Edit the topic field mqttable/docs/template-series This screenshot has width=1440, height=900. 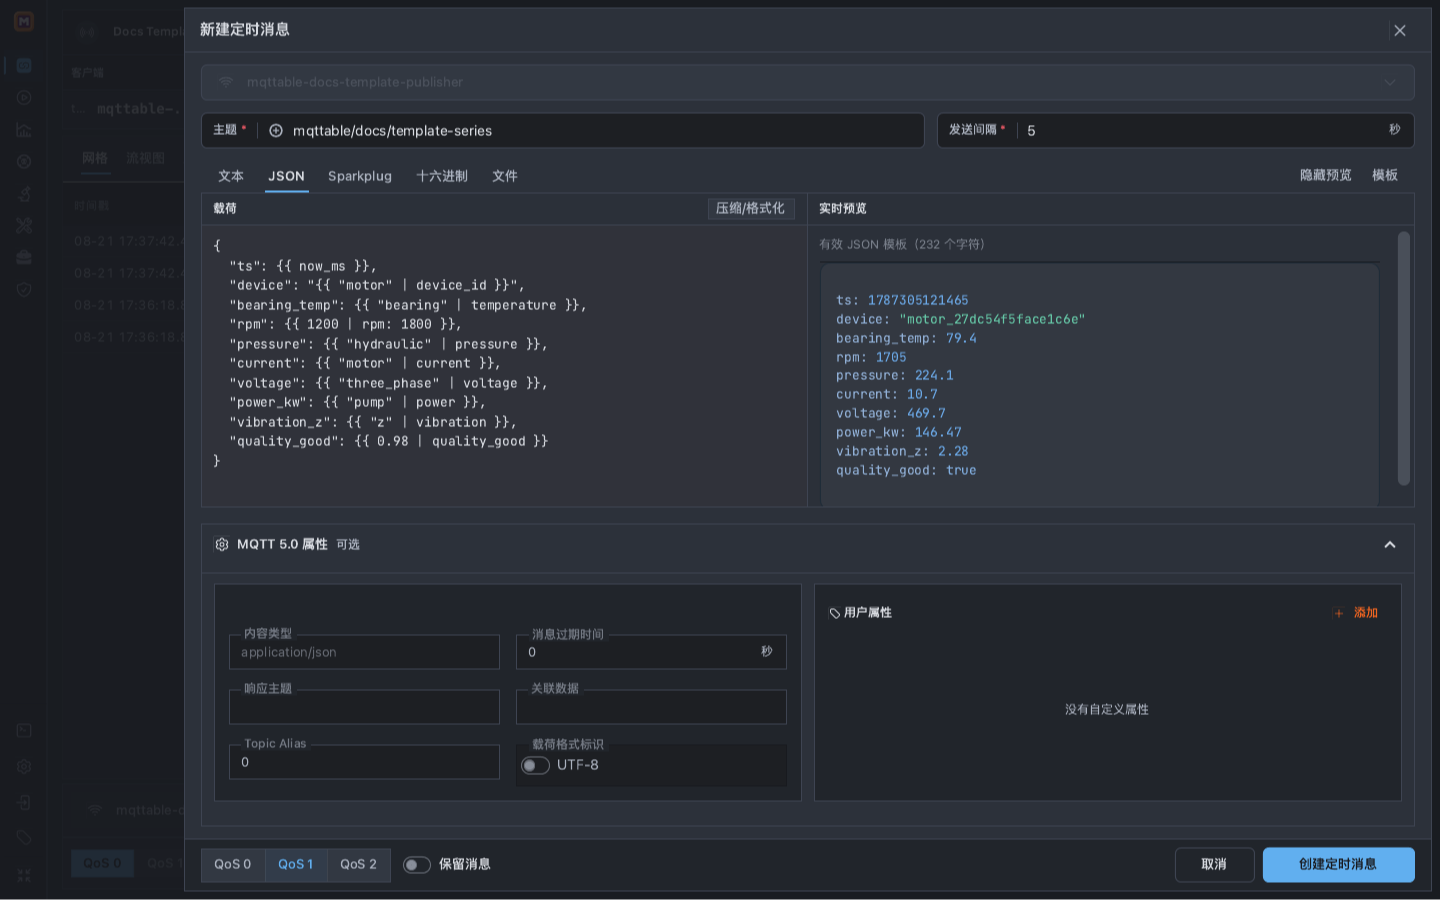point(603,130)
